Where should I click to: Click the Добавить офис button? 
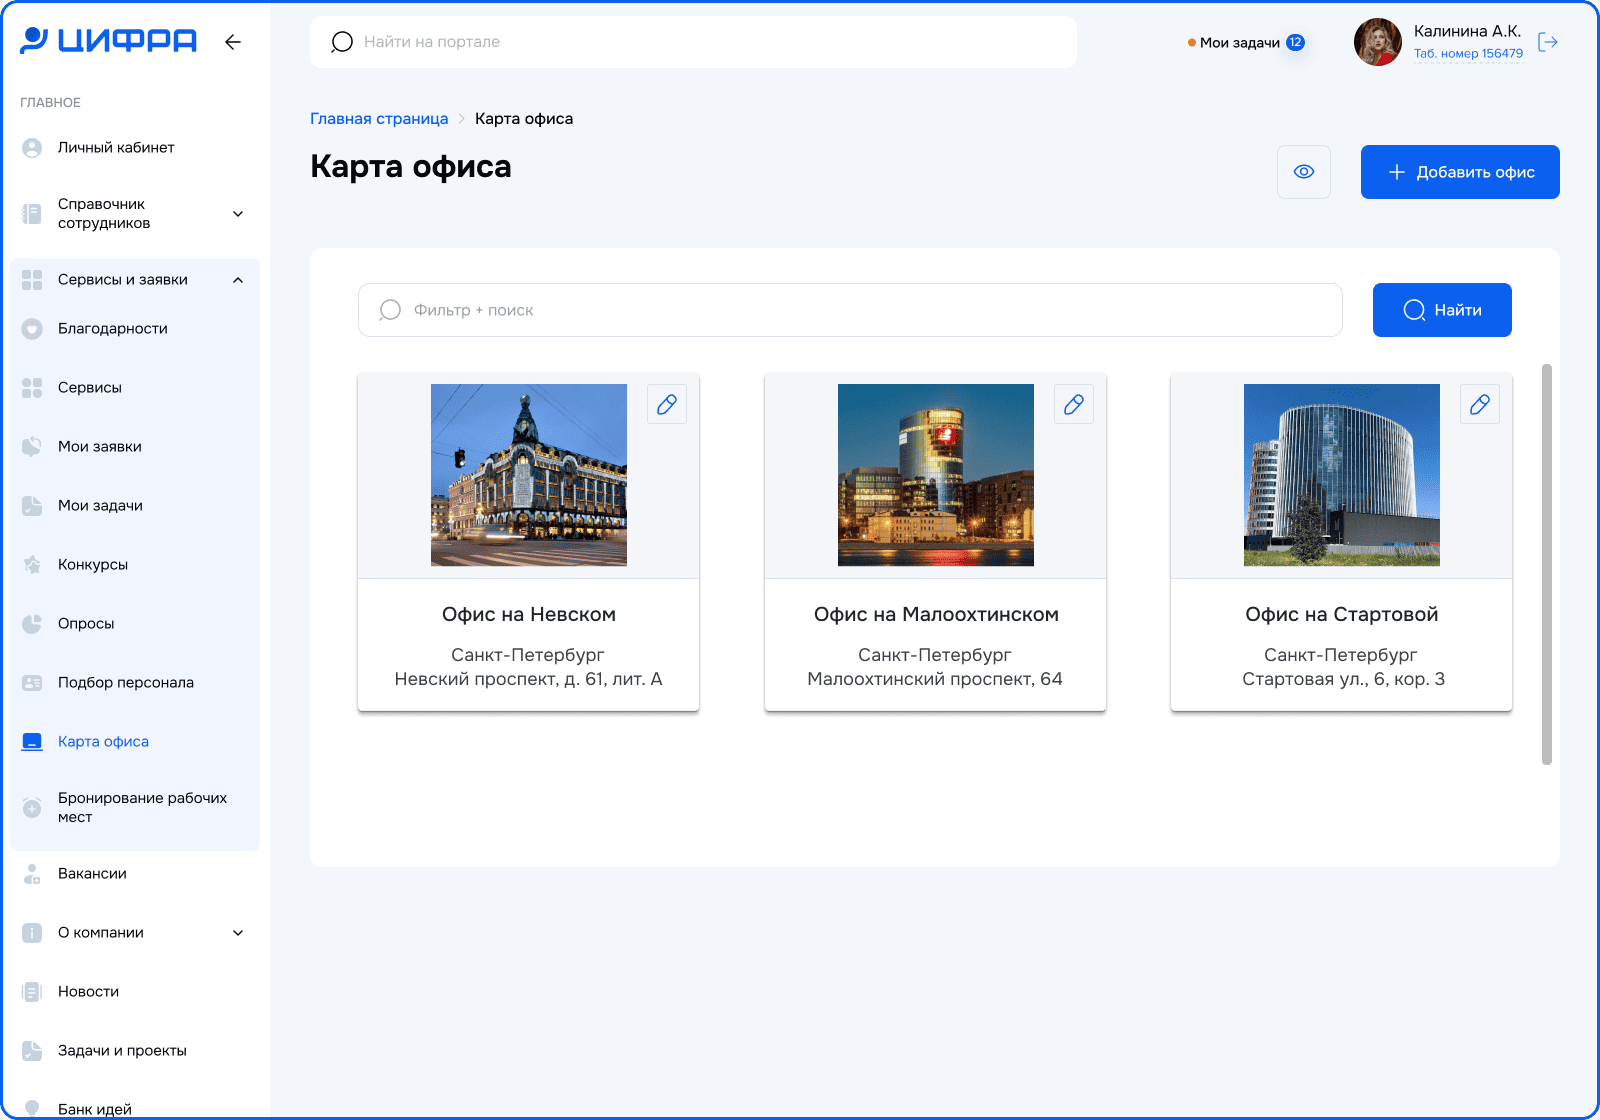(1459, 171)
